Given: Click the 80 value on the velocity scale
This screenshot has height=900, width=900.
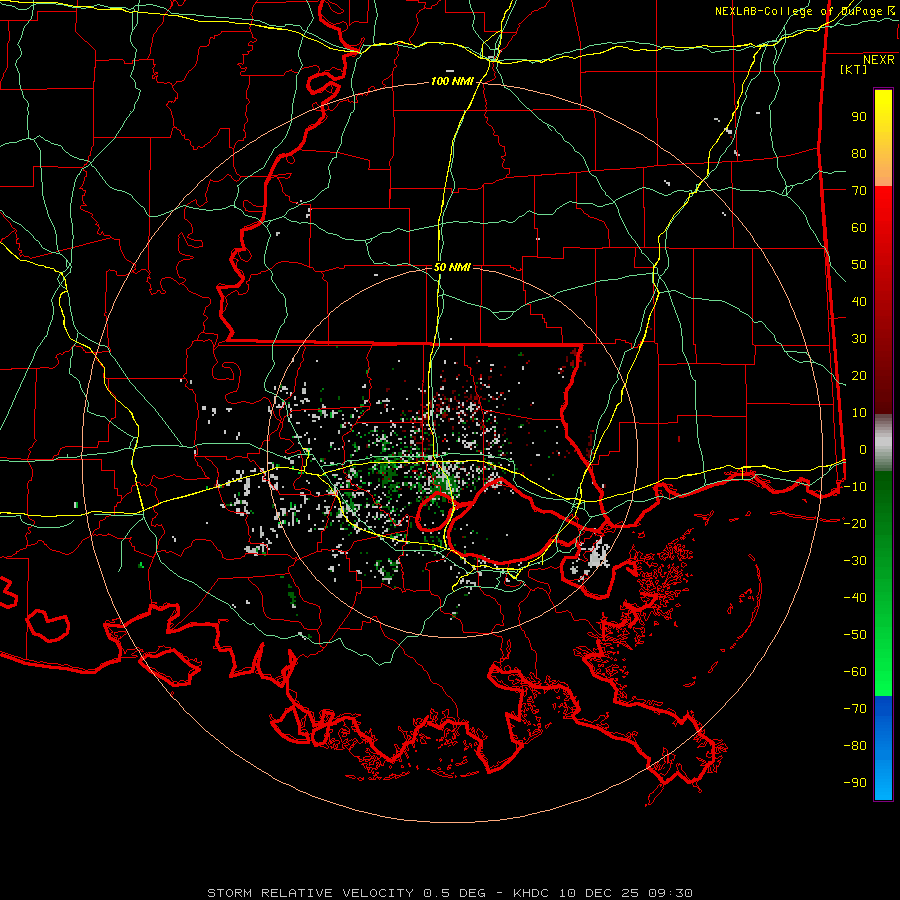Looking at the screenshot, I should pyautogui.click(x=859, y=154).
